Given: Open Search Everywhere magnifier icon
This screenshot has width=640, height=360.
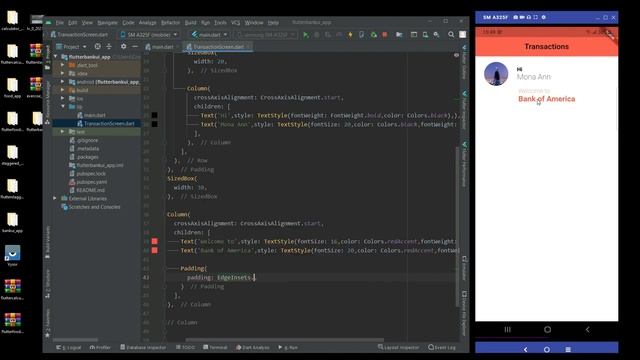Looking at the screenshot, I should [x=451, y=35].
